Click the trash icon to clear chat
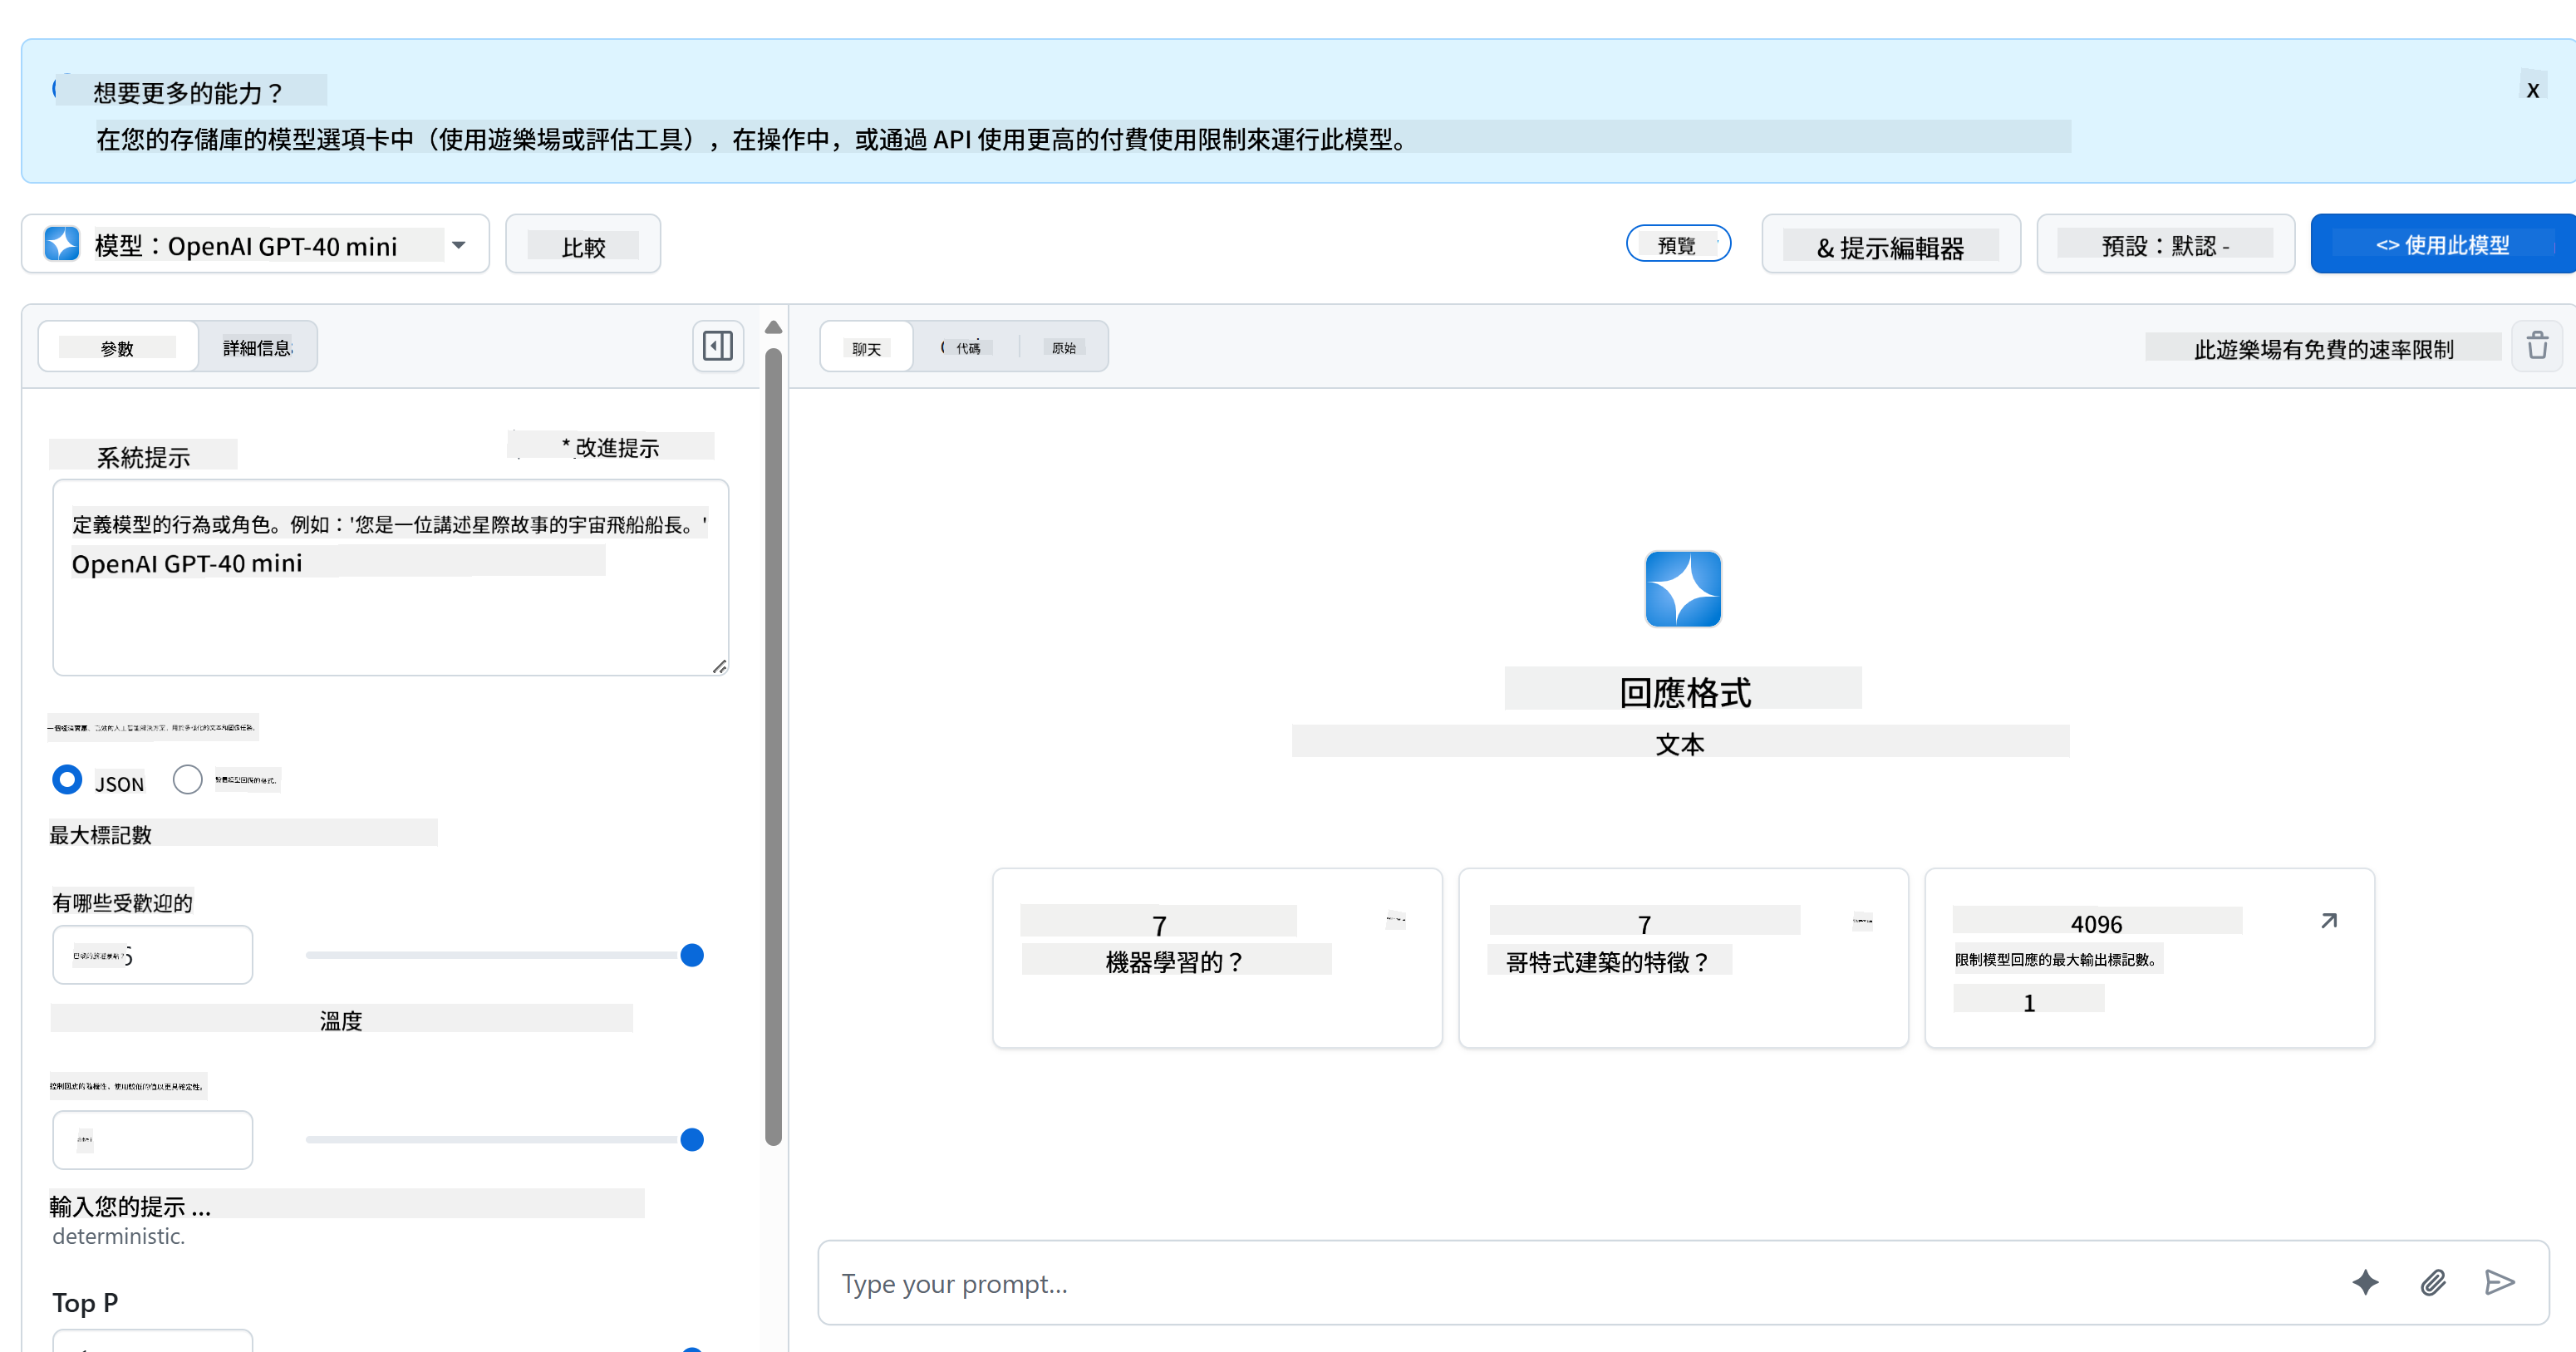2576x1352 pixels. tap(2537, 346)
